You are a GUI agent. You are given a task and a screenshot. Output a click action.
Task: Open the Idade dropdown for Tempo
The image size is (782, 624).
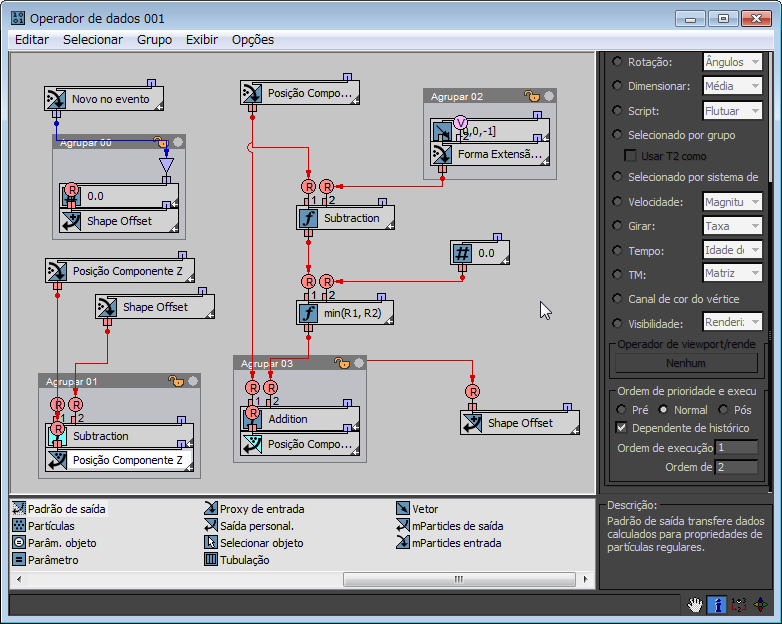[732, 249]
